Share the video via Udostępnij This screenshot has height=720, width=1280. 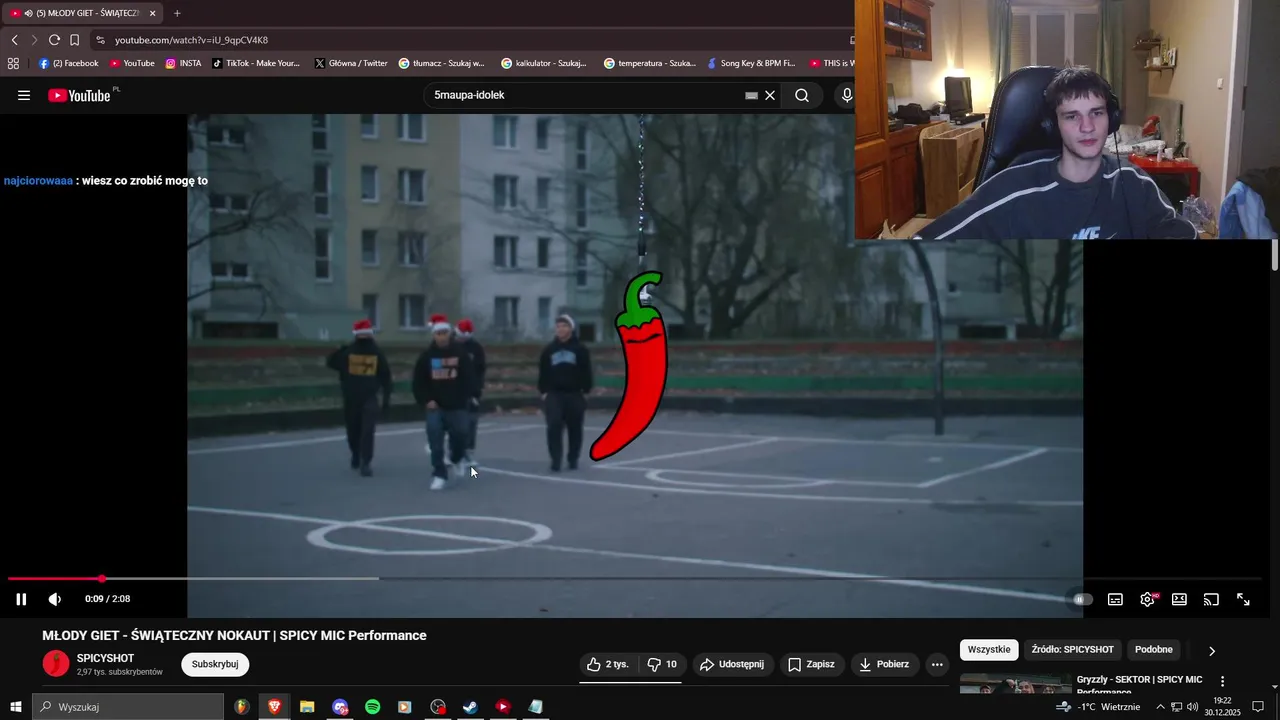[x=732, y=664]
